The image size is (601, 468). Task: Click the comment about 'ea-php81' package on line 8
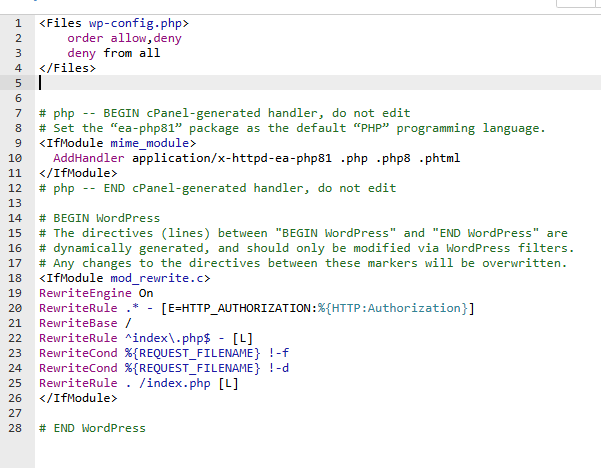point(292,128)
